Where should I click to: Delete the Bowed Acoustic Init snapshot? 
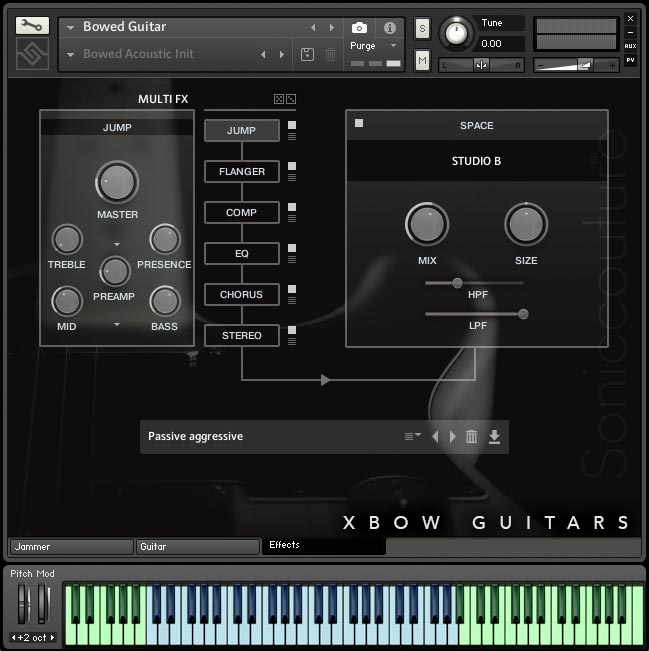(x=331, y=54)
